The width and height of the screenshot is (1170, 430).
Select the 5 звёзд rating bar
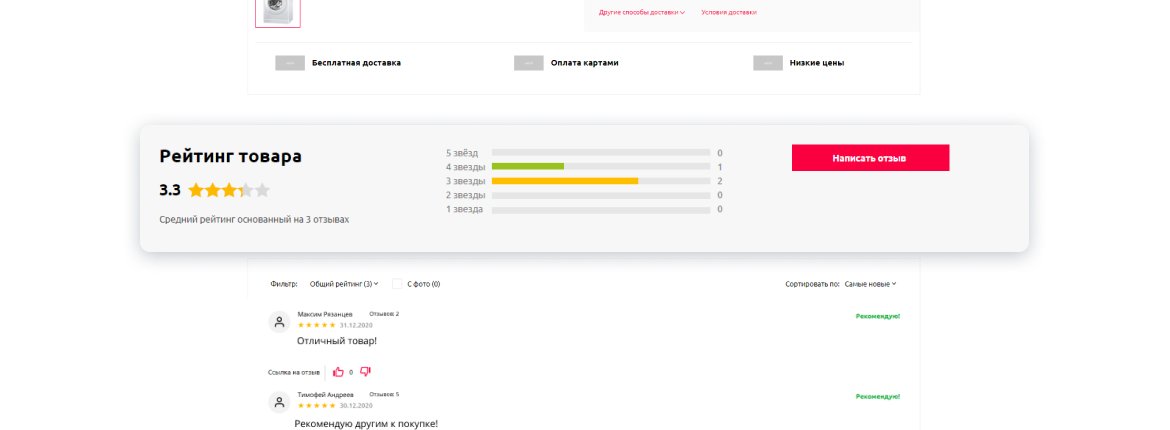point(601,153)
